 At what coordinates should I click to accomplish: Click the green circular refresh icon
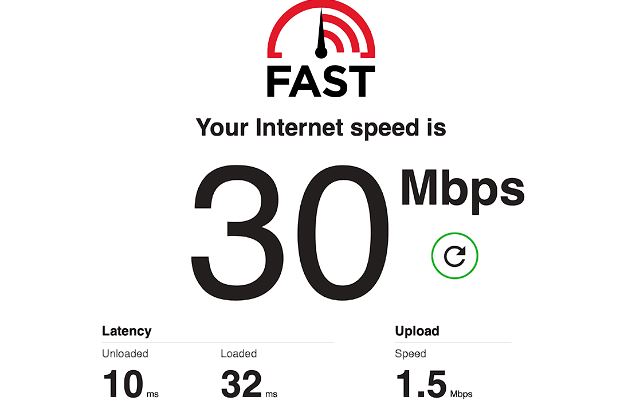(x=455, y=256)
